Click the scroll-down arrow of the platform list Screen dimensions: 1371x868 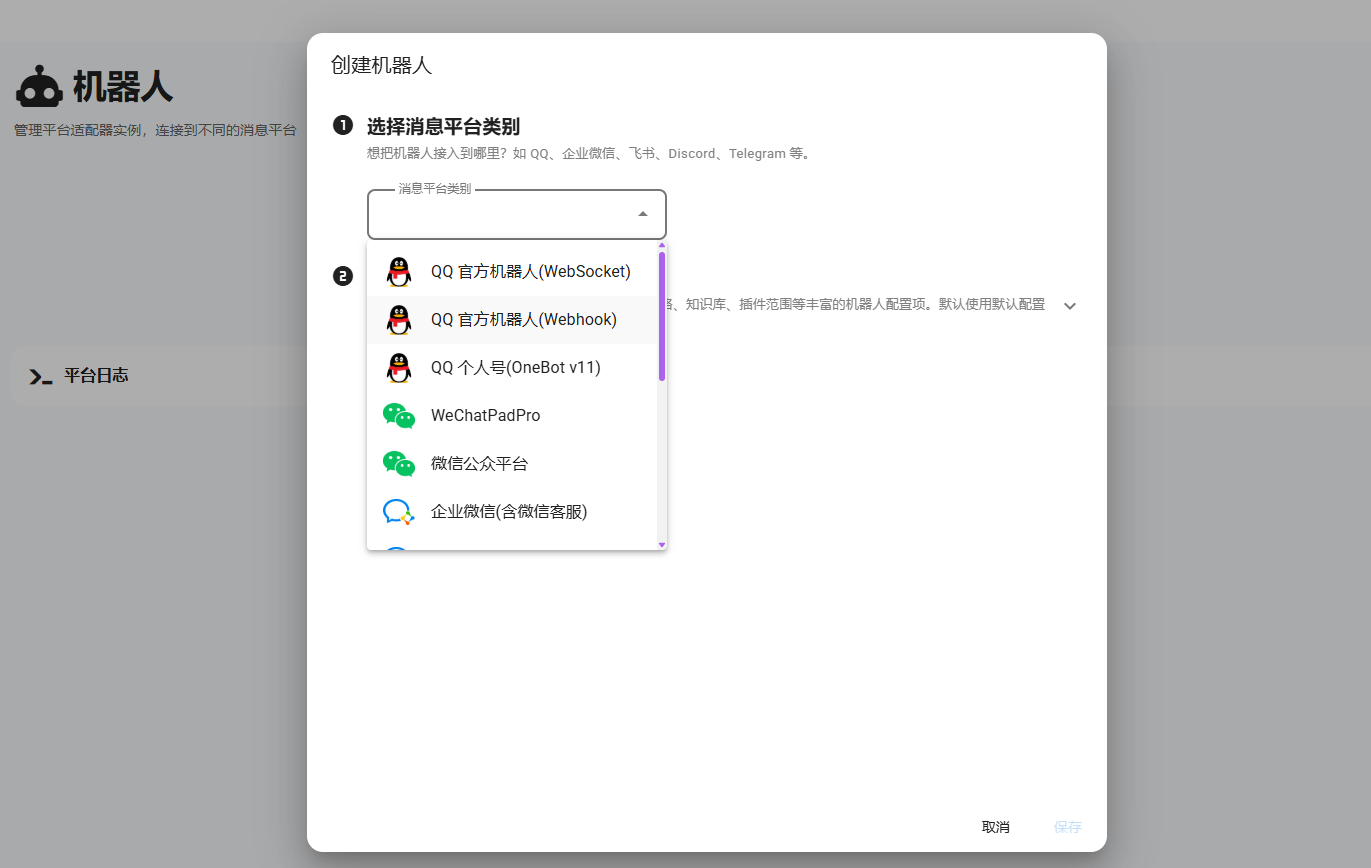(662, 544)
